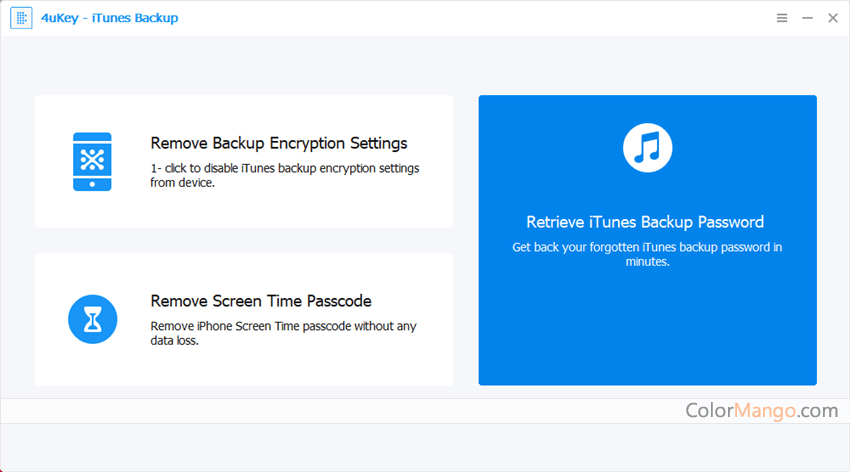Open the hamburger menu in title bar

pos(782,18)
